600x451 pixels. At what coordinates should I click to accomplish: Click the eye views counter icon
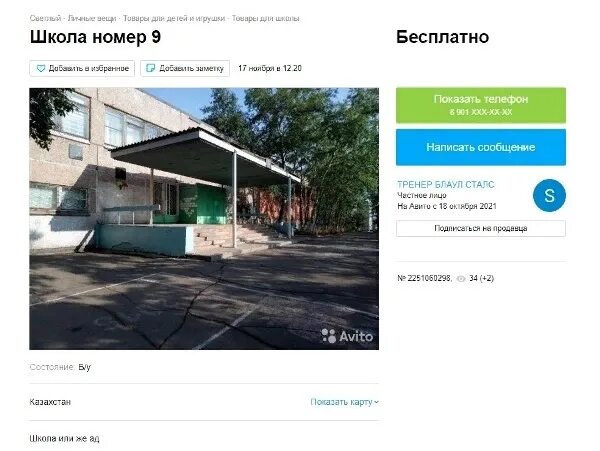point(461,278)
